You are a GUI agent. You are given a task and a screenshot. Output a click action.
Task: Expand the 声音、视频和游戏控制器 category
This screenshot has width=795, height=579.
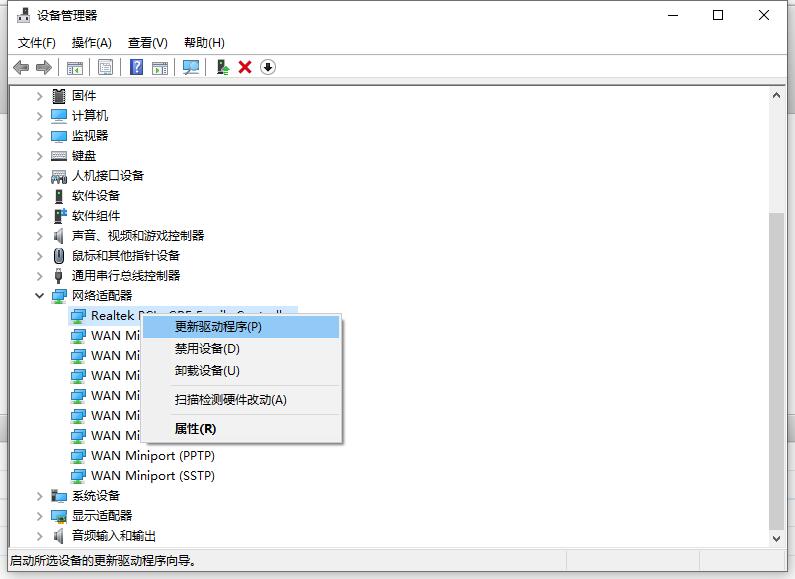click(x=40, y=236)
